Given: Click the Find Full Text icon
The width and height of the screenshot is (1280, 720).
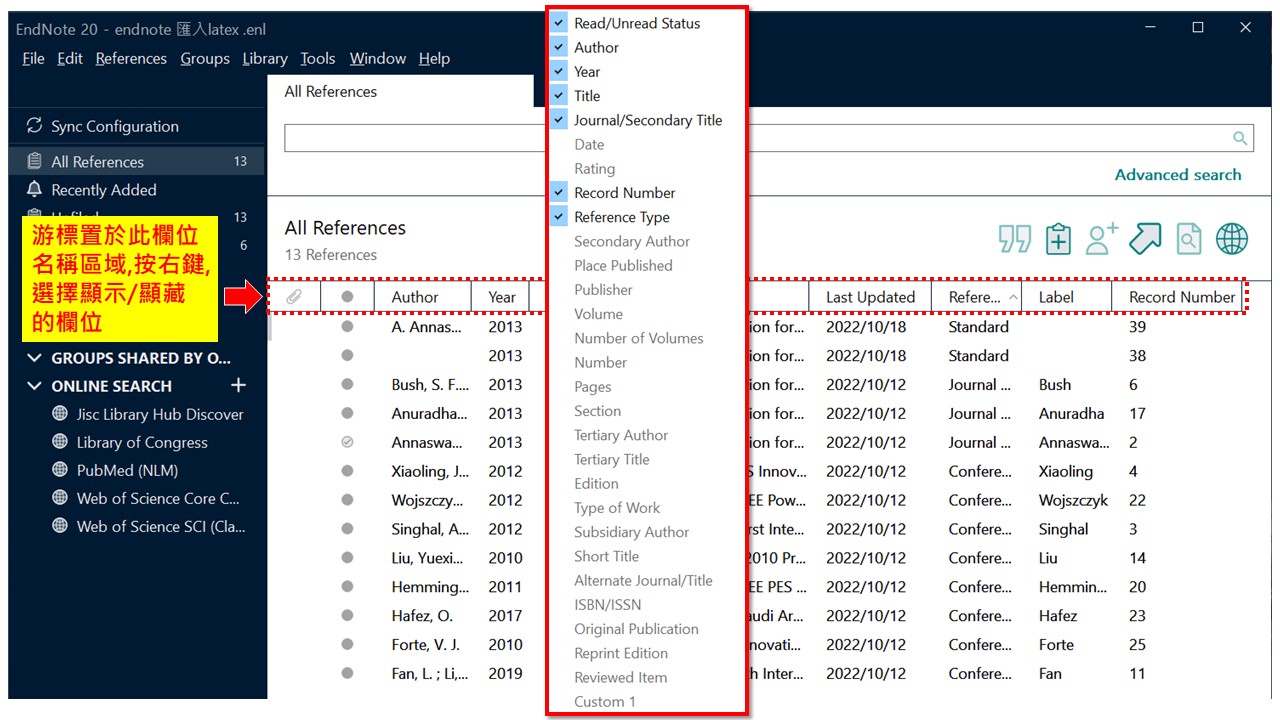Looking at the screenshot, I should [x=1188, y=239].
